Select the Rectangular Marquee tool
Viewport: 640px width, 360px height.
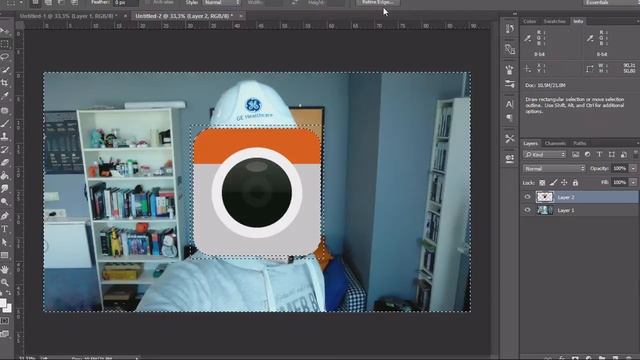coord(4,44)
